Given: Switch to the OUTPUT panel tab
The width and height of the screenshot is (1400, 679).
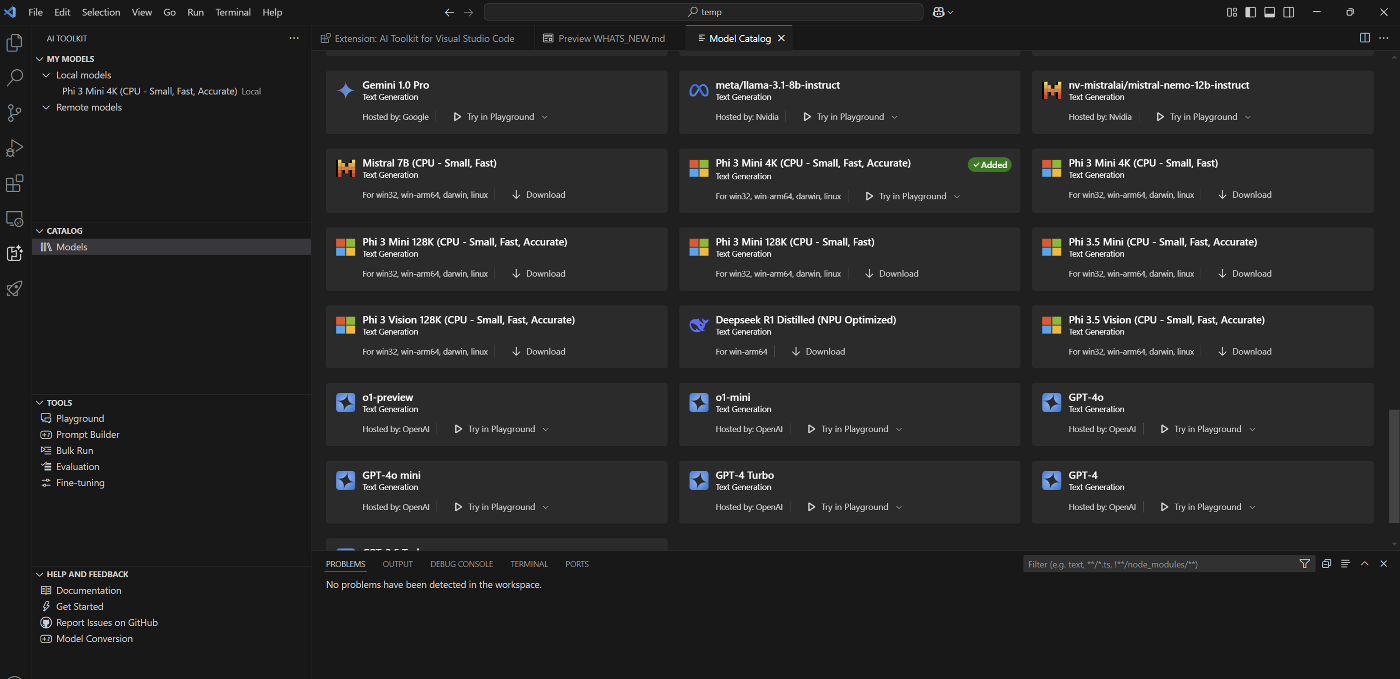Looking at the screenshot, I should pos(398,564).
